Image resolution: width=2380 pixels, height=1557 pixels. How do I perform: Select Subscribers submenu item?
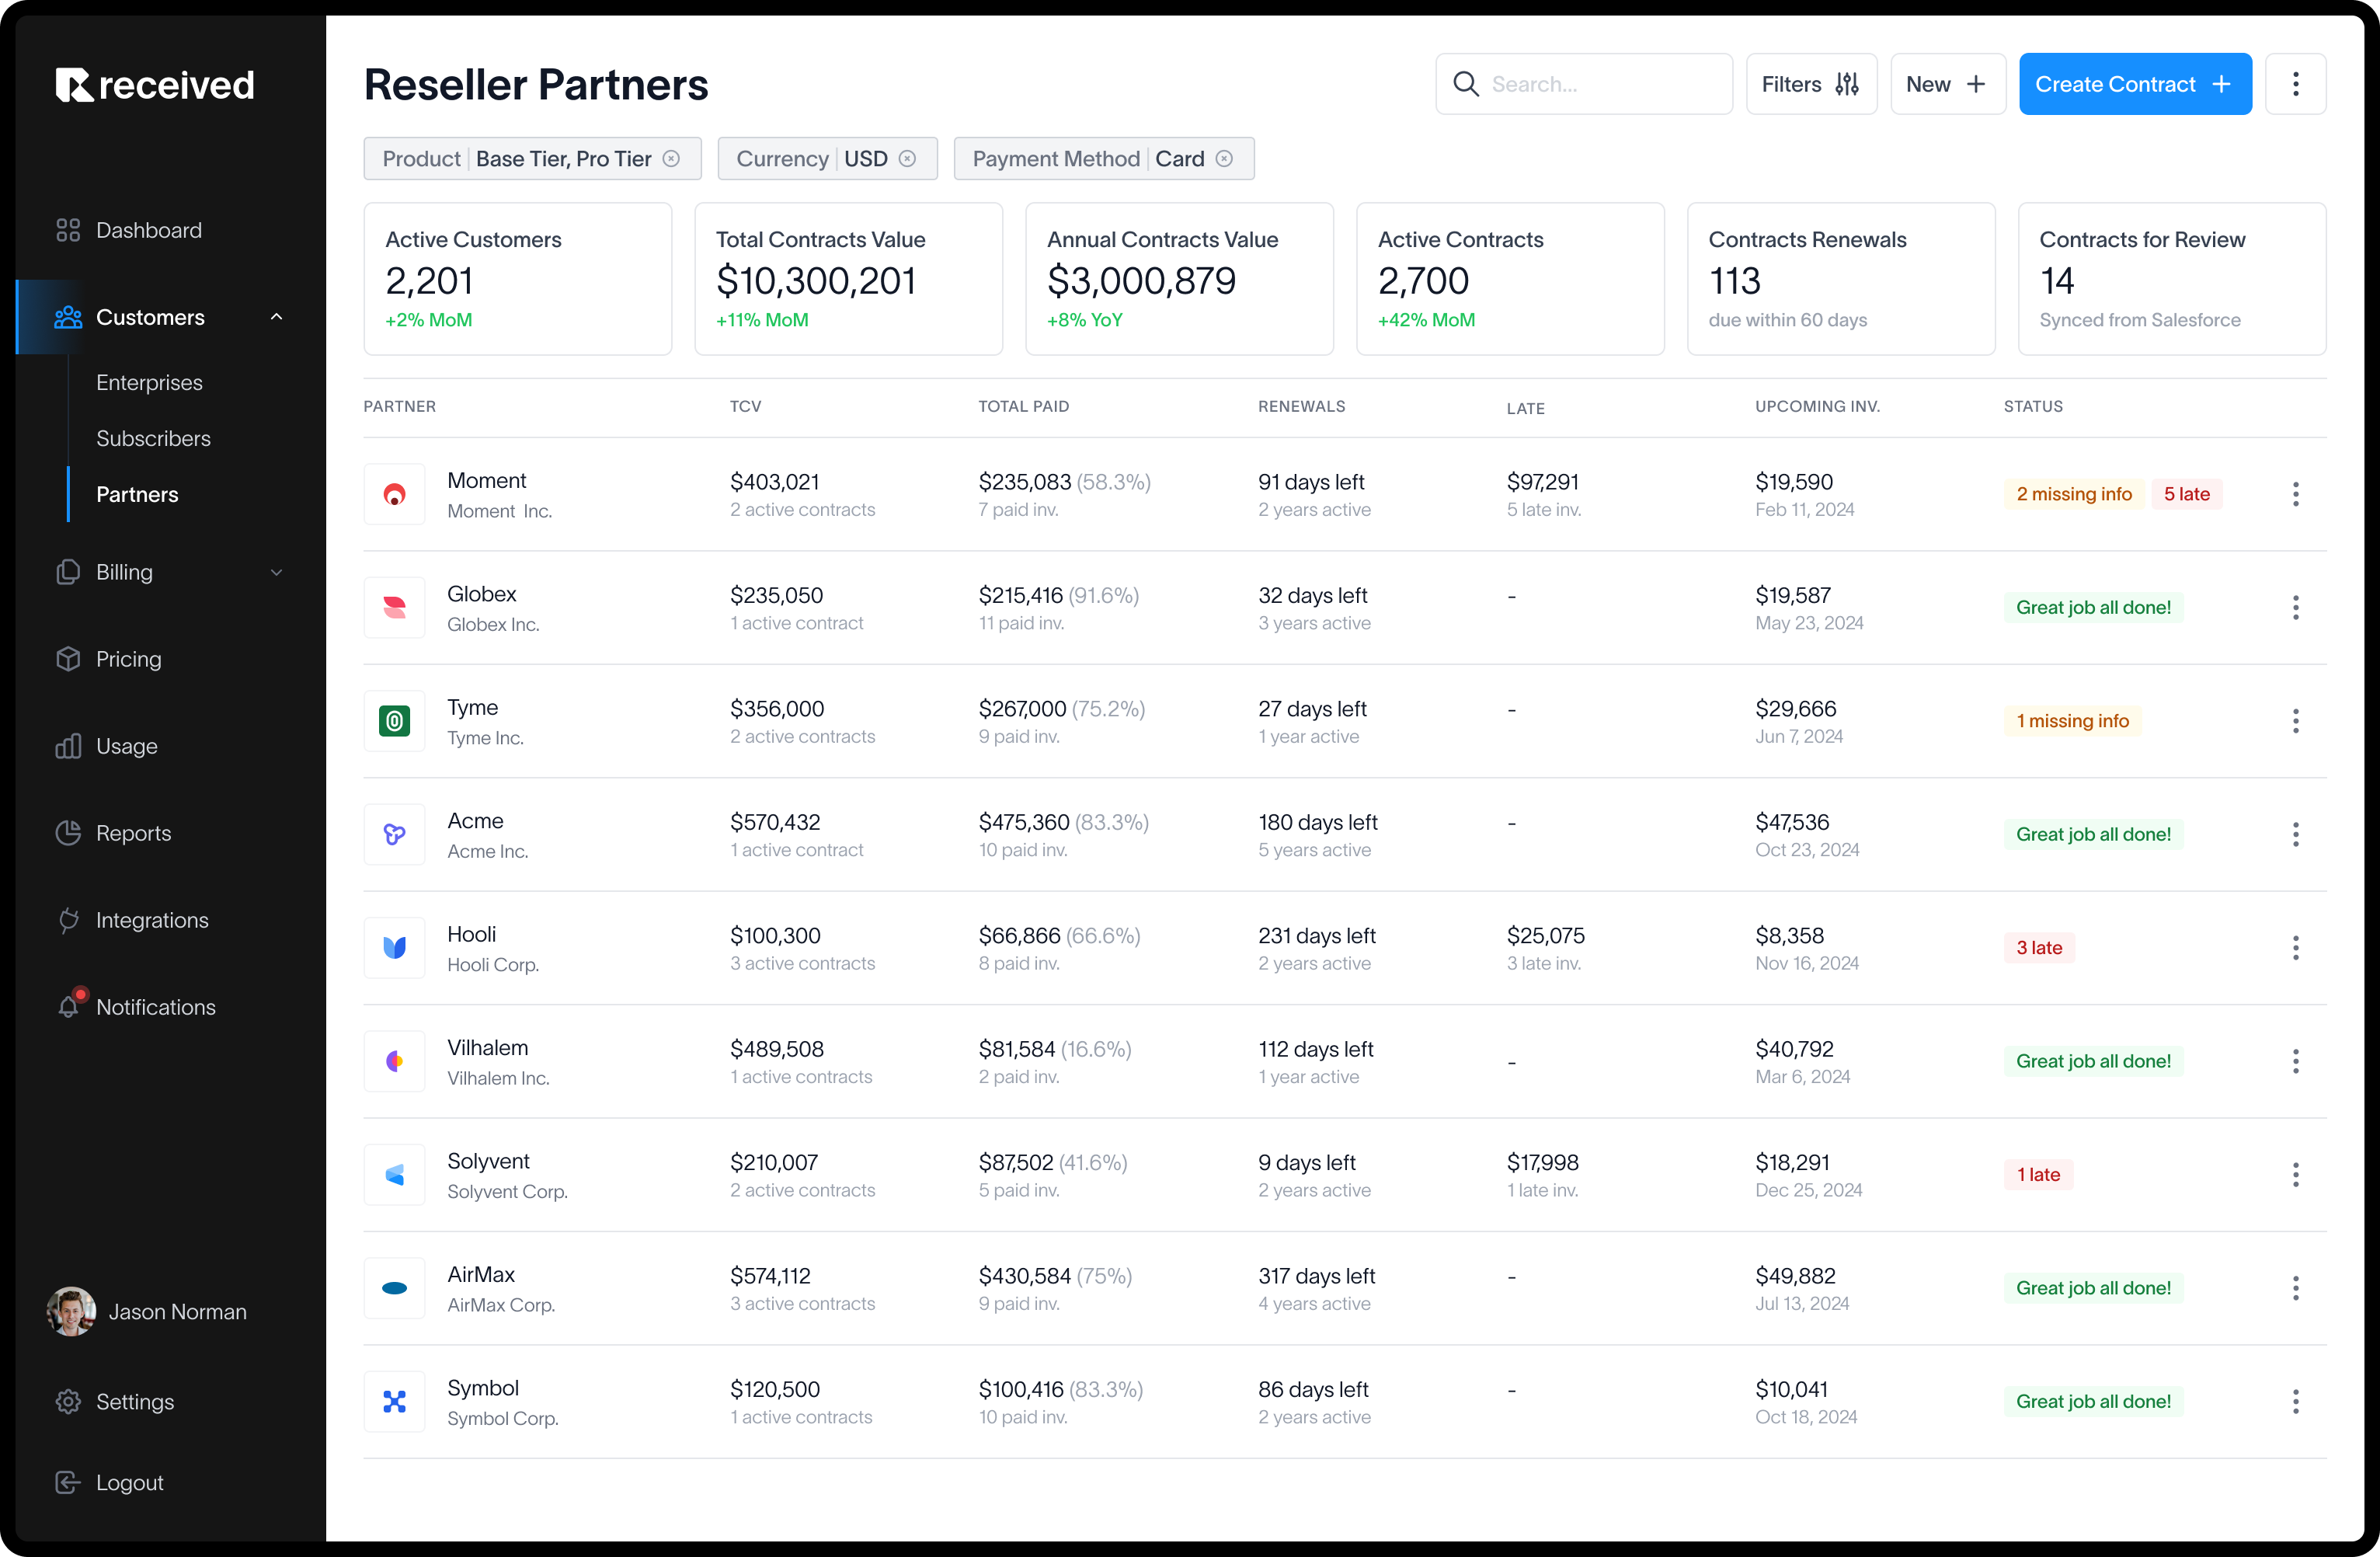pos(153,439)
